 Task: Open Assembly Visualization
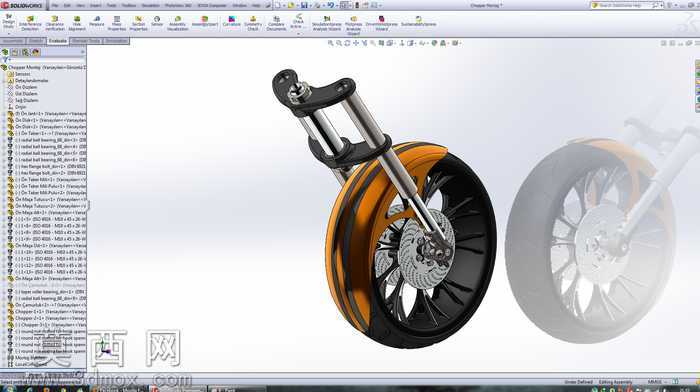(178, 23)
